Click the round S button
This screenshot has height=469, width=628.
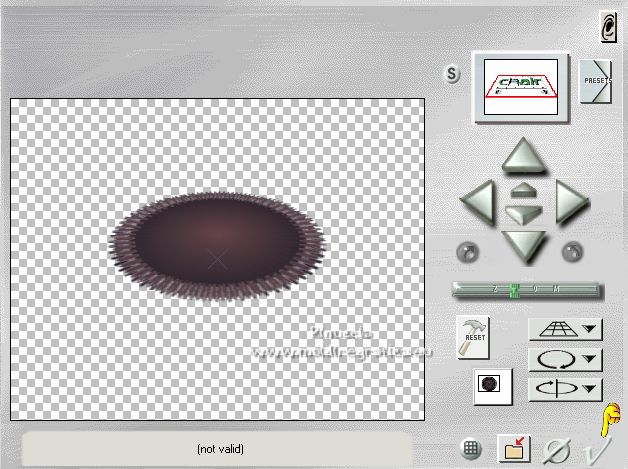[452, 74]
